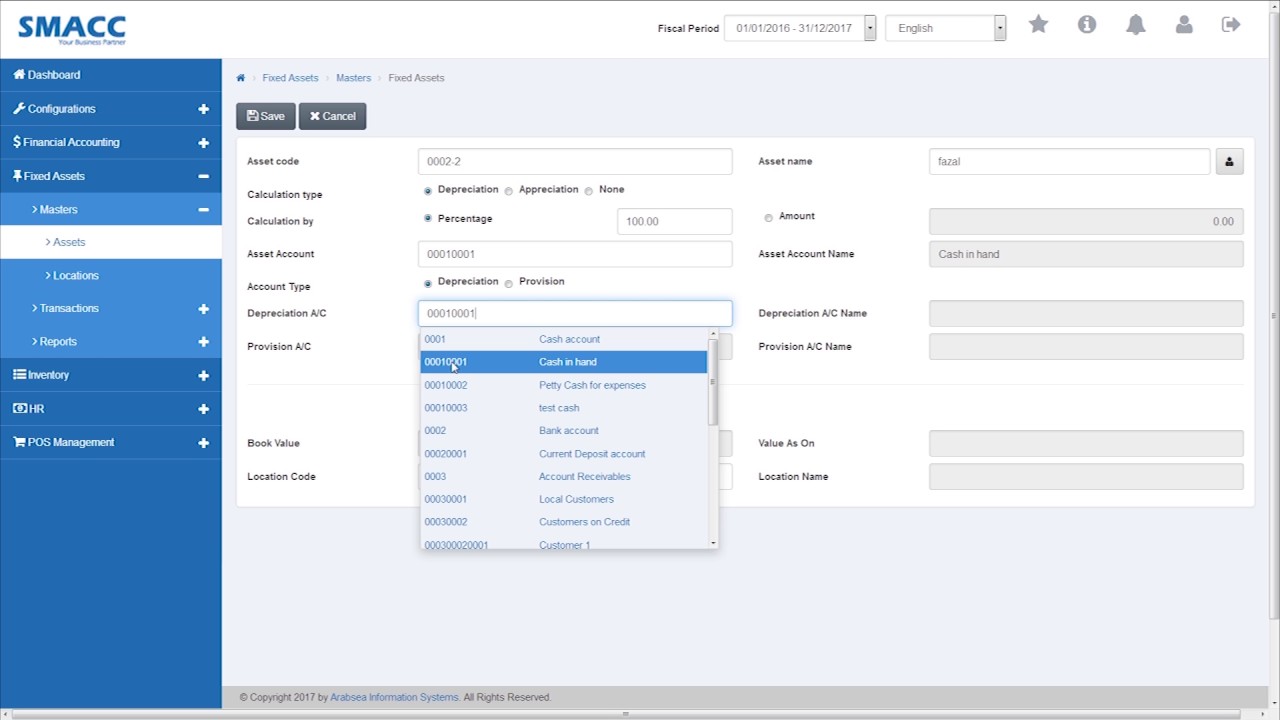Sign out using the logout icon
This screenshot has height=720, width=1280.
1231,25
